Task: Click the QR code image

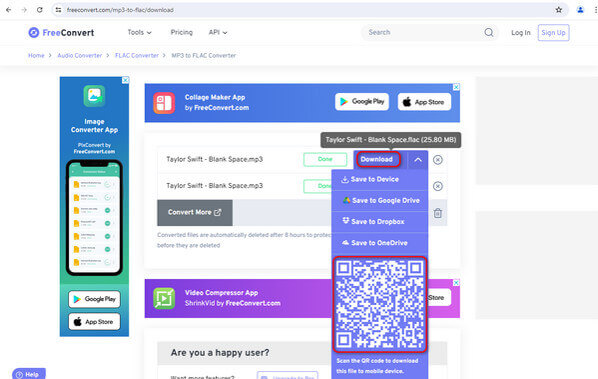Action: [x=379, y=304]
